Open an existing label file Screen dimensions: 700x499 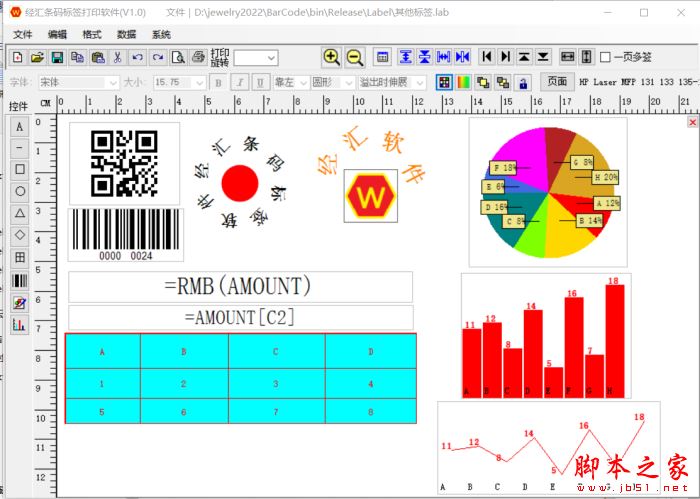tap(38, 57)
